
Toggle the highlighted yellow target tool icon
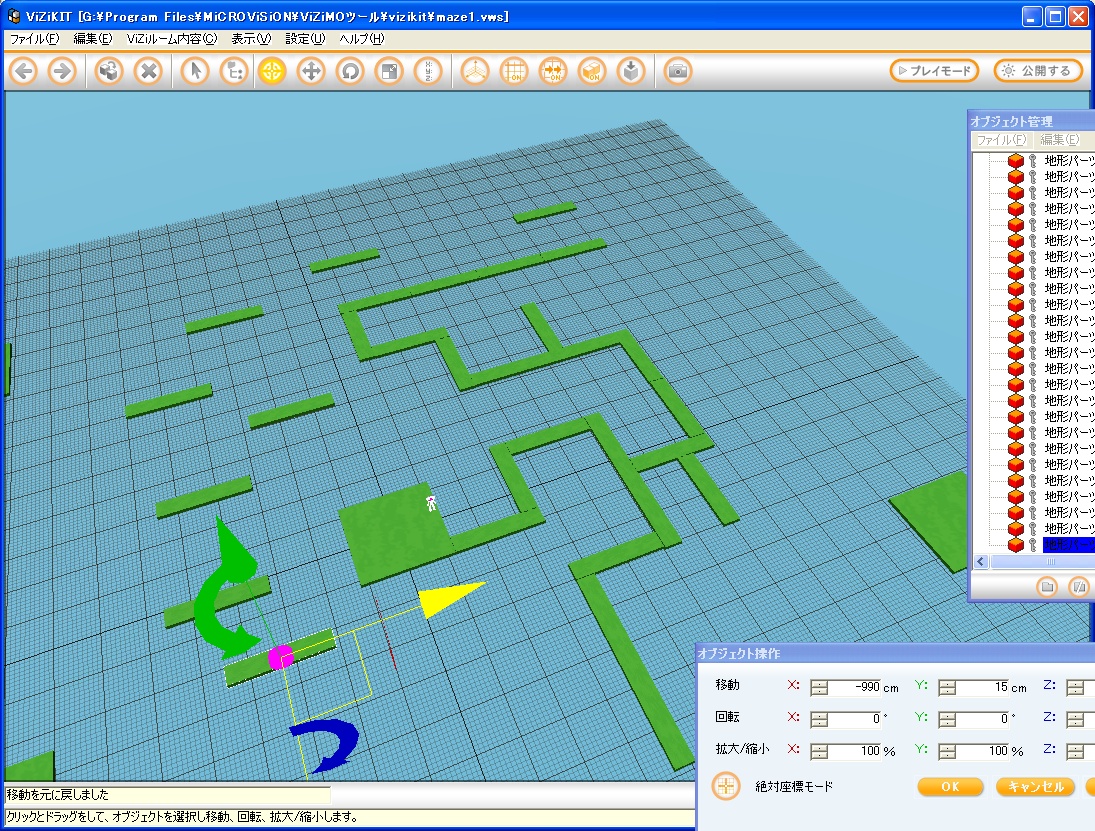[272, 71]
